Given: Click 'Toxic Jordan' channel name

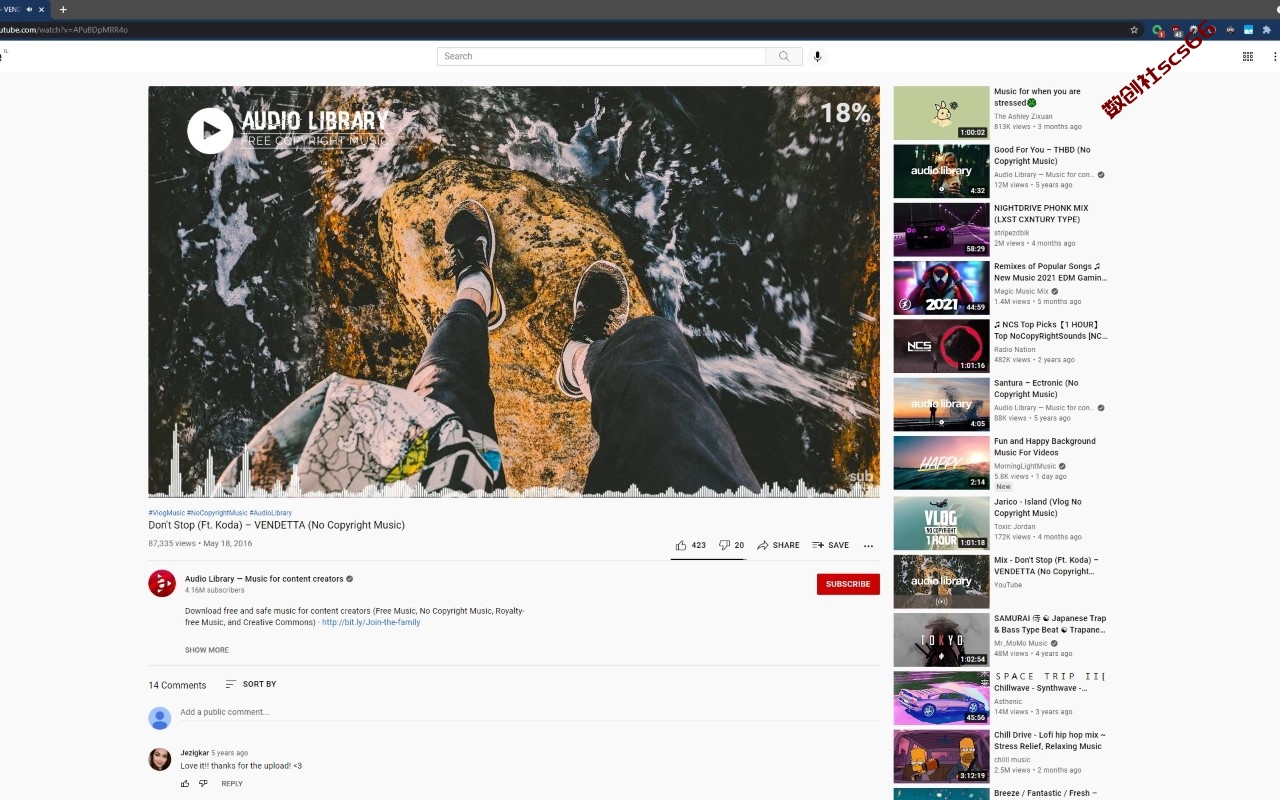Looking at the screenshot, I should 1015,526.
